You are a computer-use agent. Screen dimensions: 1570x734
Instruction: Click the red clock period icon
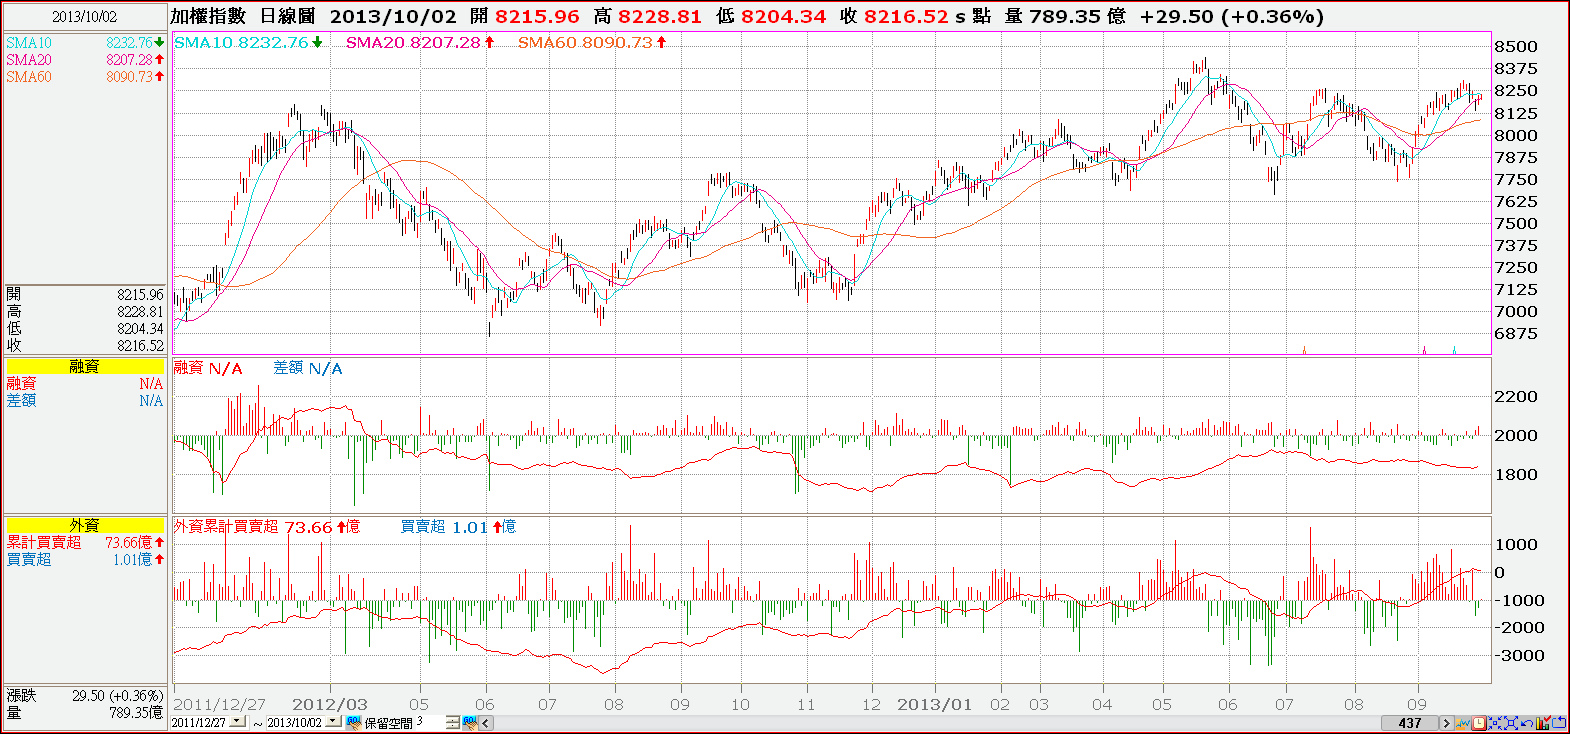(x=1478, y=723)
